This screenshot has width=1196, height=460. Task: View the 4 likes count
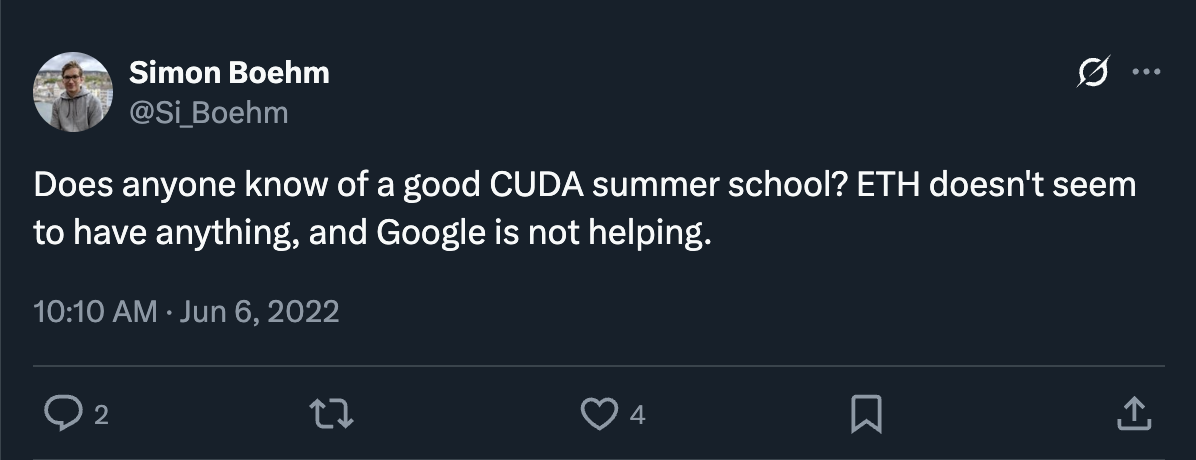tap(638, 416)
